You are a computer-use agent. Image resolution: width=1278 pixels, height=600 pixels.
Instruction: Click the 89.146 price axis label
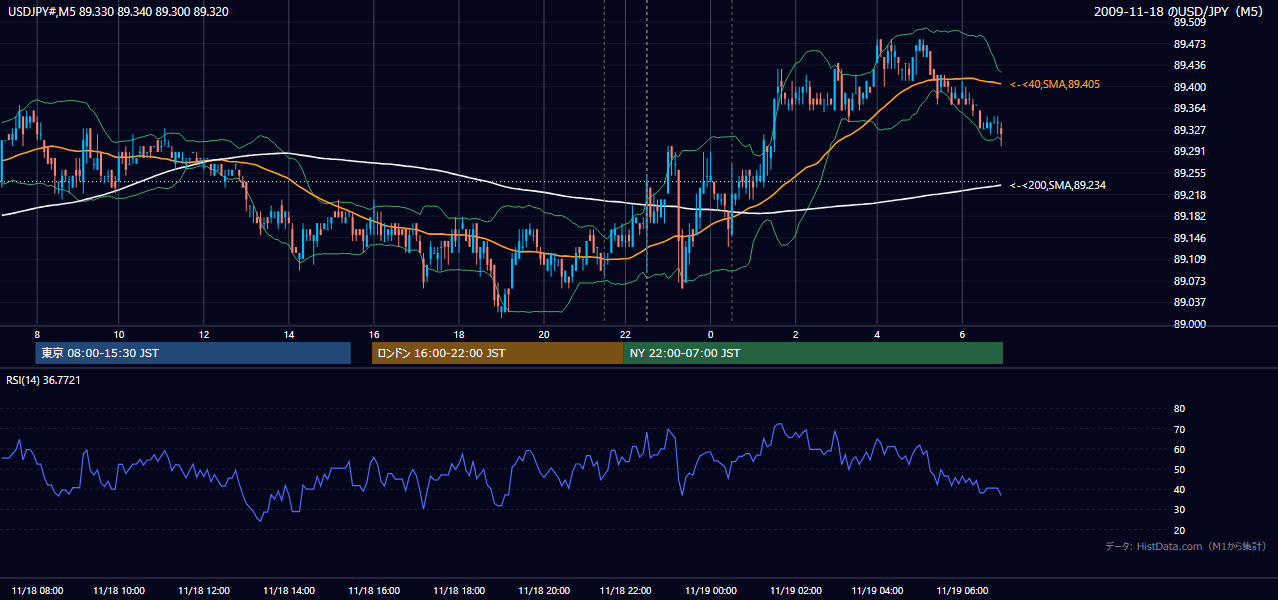[1189, 238]
